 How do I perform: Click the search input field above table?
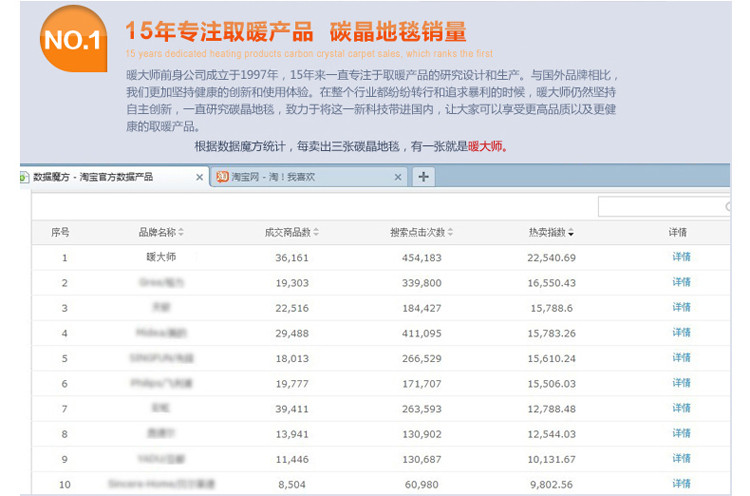click(x=664, y=207)
